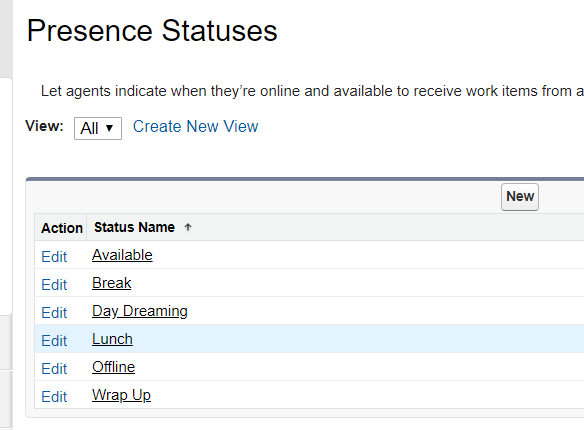Select the highlighted Lunch table row
584x430 pixels.
pos(309,339)
